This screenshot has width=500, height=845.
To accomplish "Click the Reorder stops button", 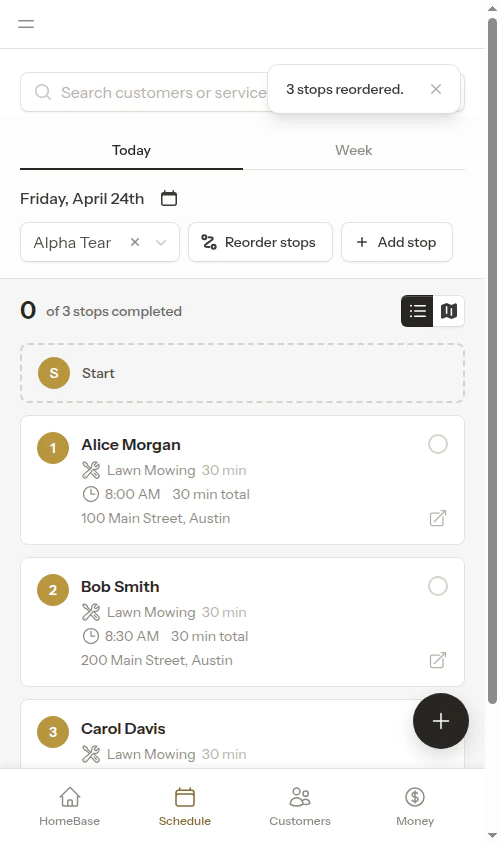I will (x=260, y=242).
